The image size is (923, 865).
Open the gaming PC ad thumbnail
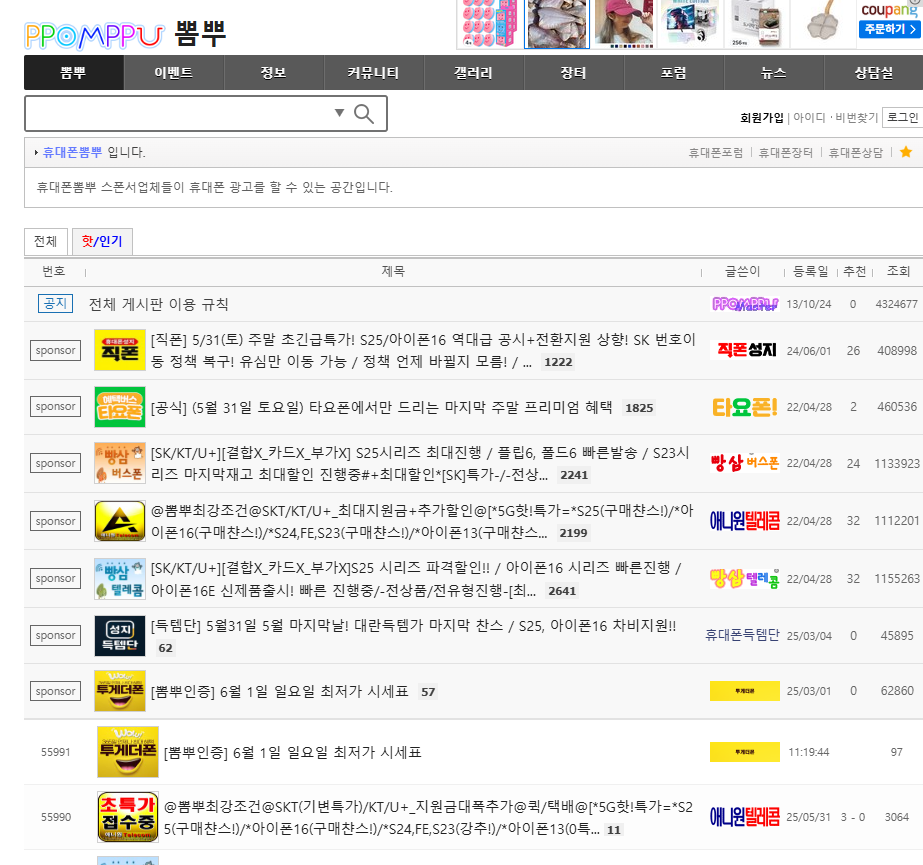(690, 24)
